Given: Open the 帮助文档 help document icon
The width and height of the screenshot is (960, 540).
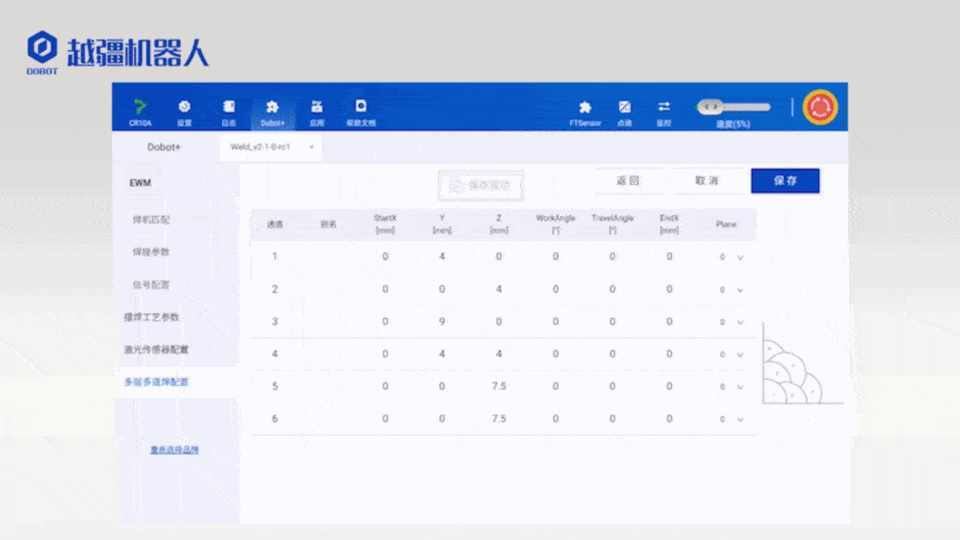Looking at the screenshot, I should [x=360, y=108].
